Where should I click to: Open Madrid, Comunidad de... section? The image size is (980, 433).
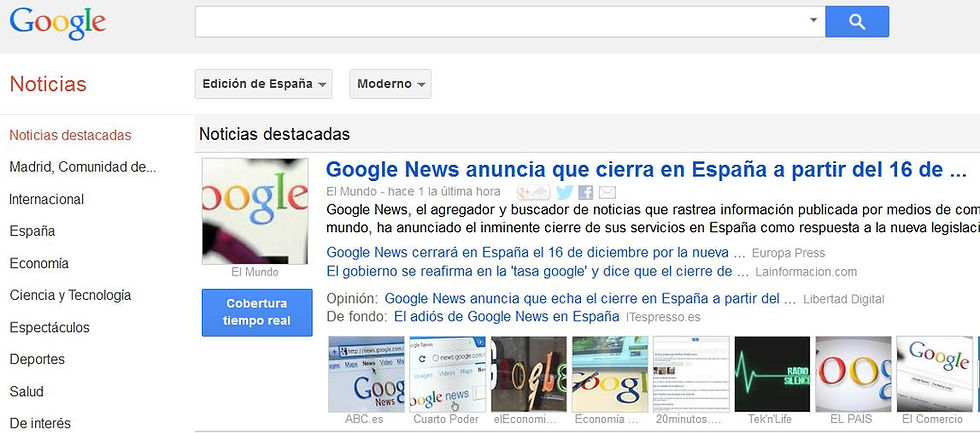pyautogui.click(x=82, y=167)
